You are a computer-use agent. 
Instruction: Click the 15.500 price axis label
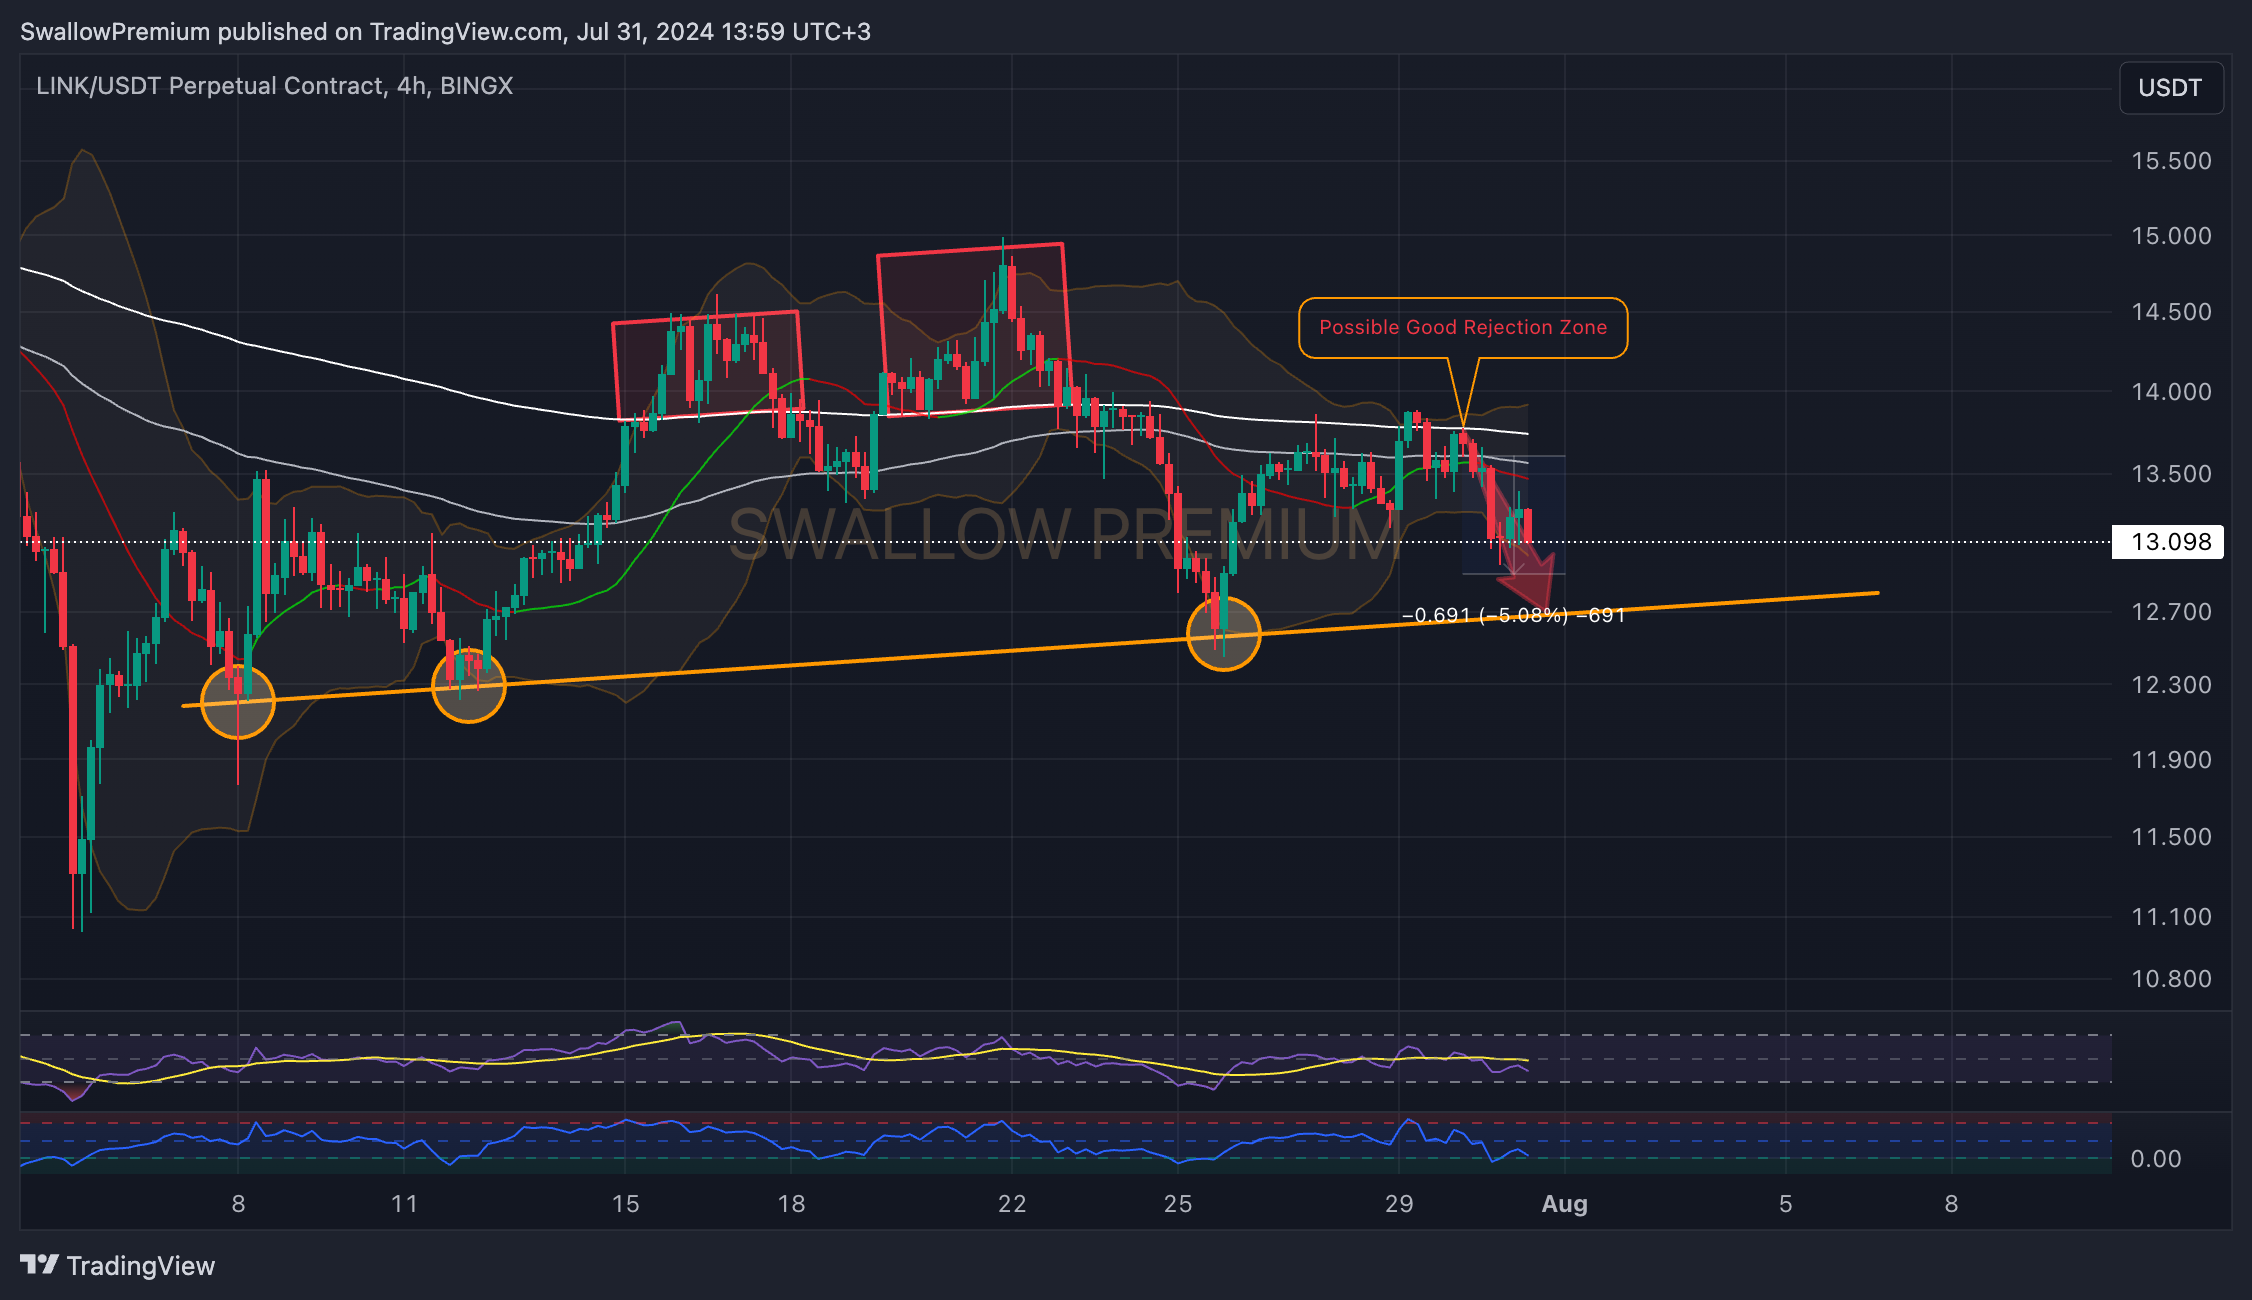tap(2171, 161)
